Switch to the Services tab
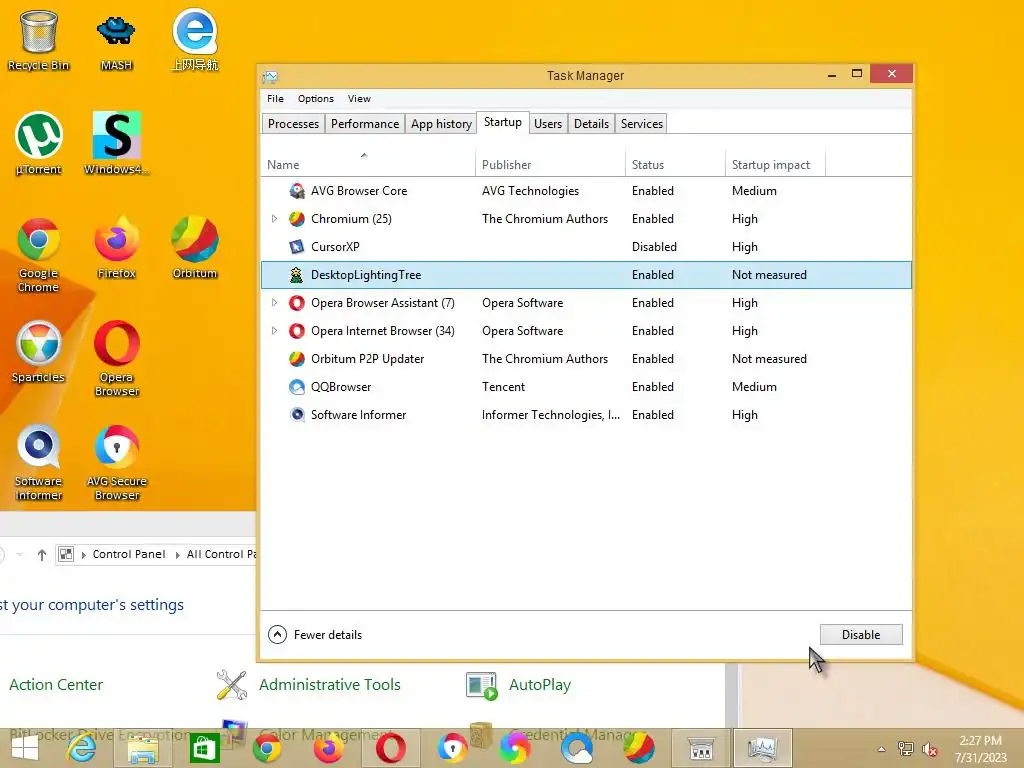 coord(641,124)
